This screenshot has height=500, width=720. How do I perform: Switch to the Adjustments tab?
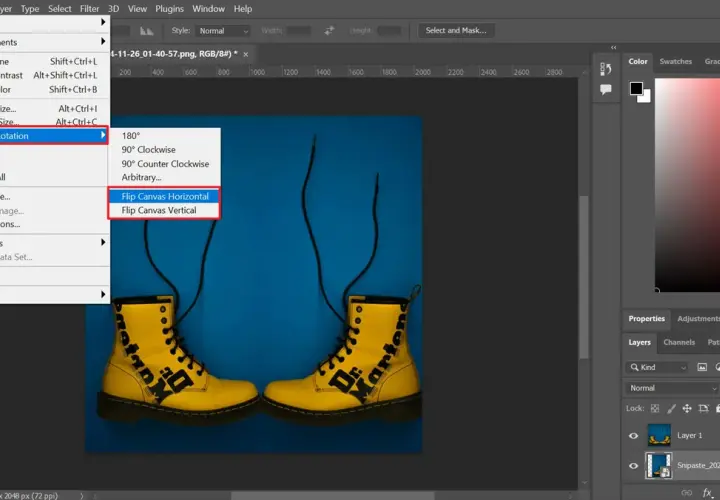point(698,319)
